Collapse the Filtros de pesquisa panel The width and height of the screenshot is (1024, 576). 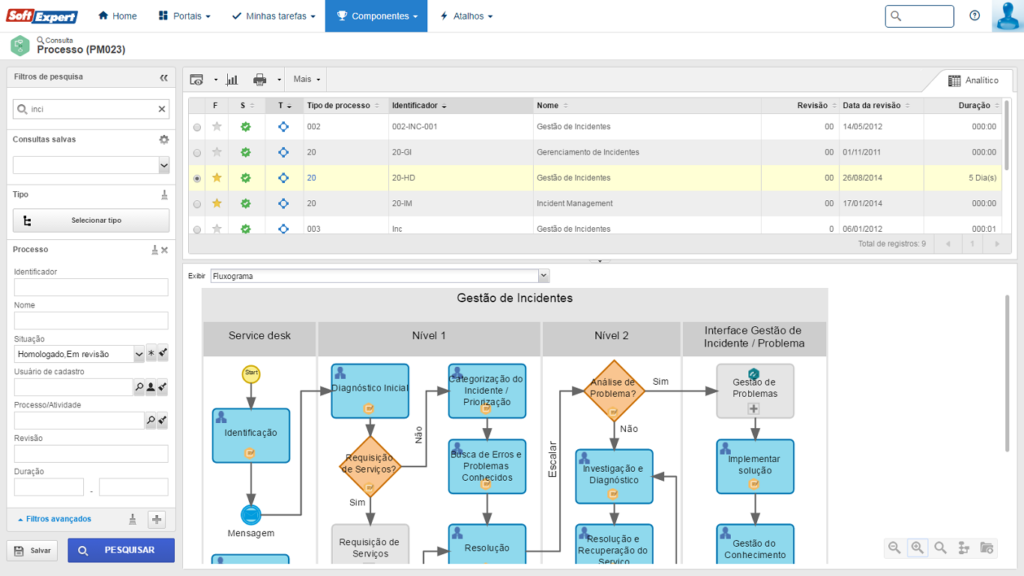click(164, 77)
